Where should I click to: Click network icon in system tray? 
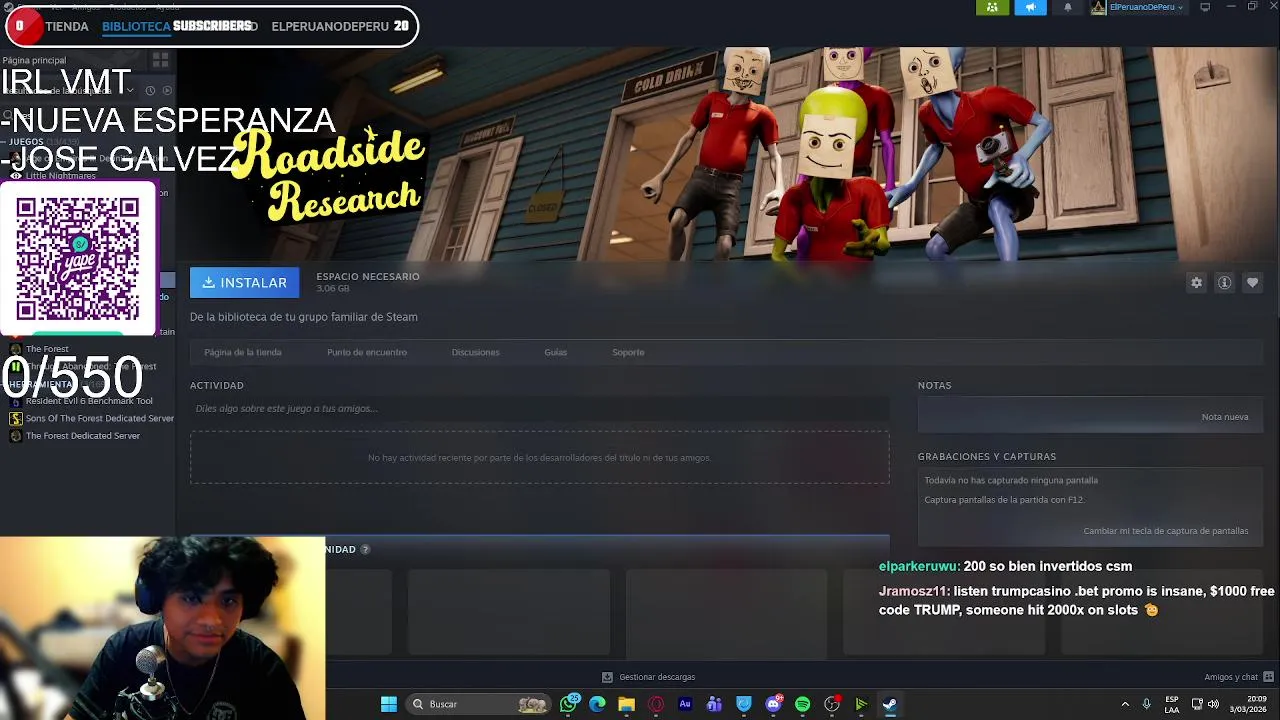(x=1197, y=704)
